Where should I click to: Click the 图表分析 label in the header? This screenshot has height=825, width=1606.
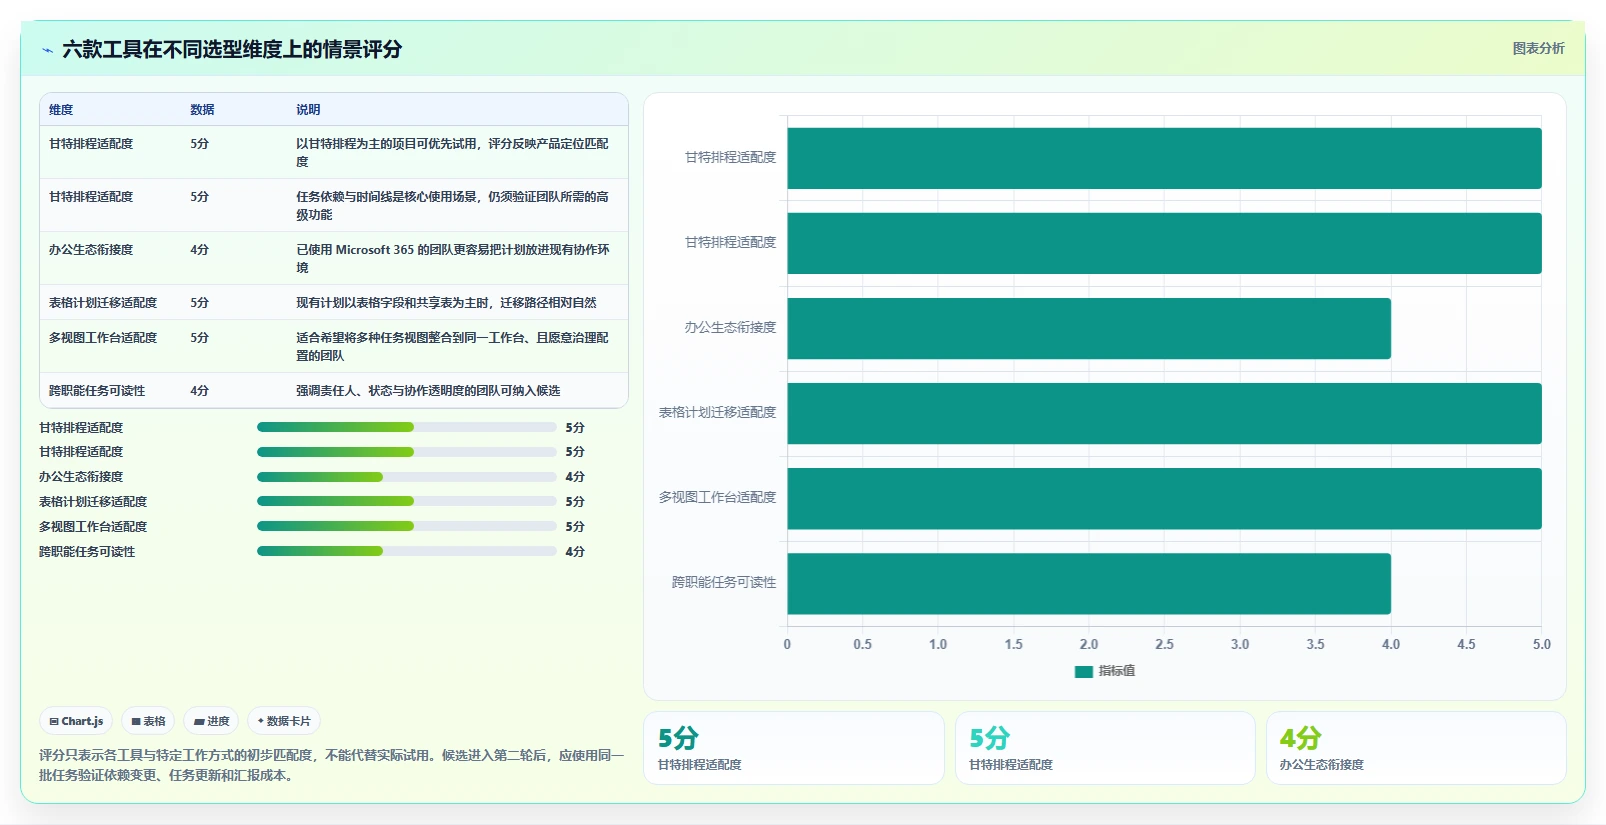(1538, 48)
